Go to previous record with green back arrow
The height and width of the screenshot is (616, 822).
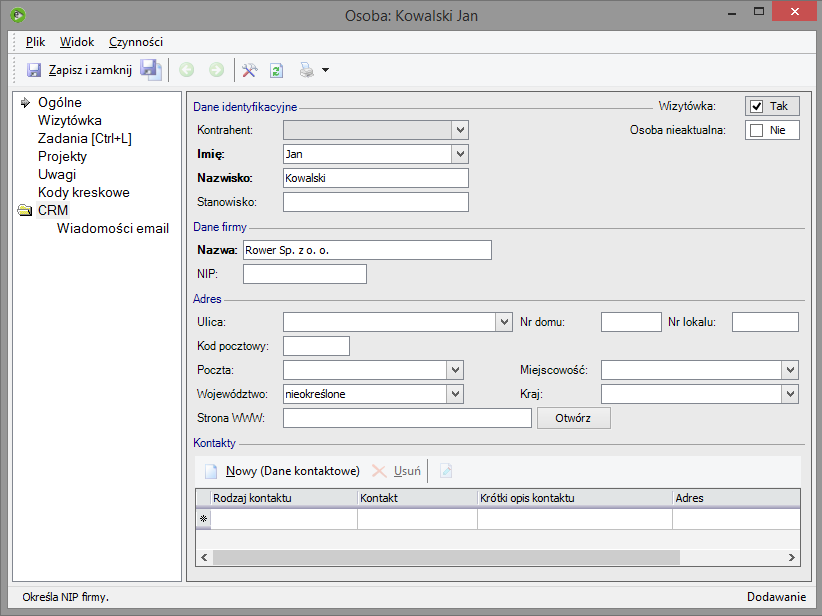click(x=187, y=70)
